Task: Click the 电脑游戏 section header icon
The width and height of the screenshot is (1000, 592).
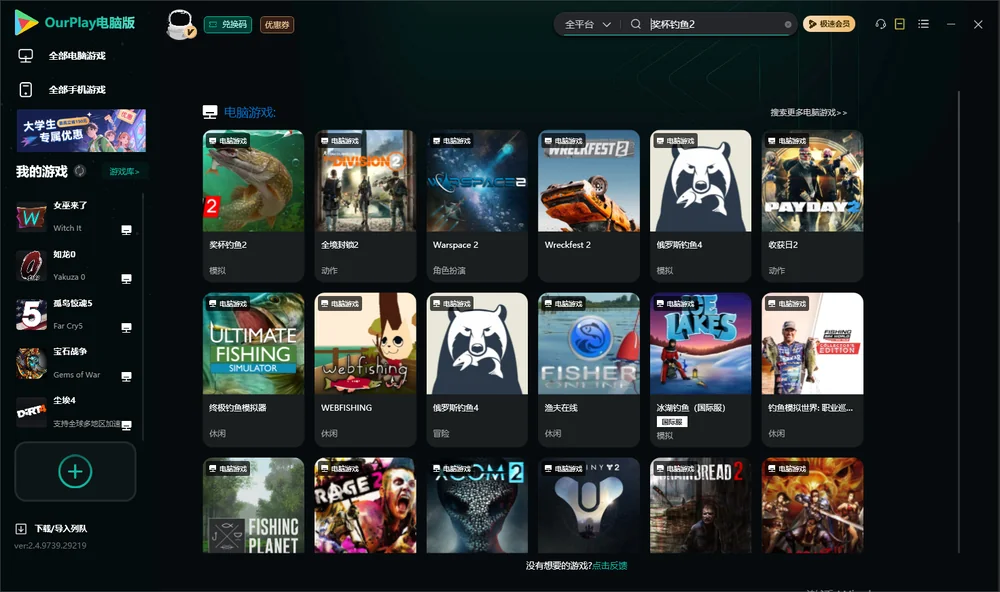Action: [210, 112]
